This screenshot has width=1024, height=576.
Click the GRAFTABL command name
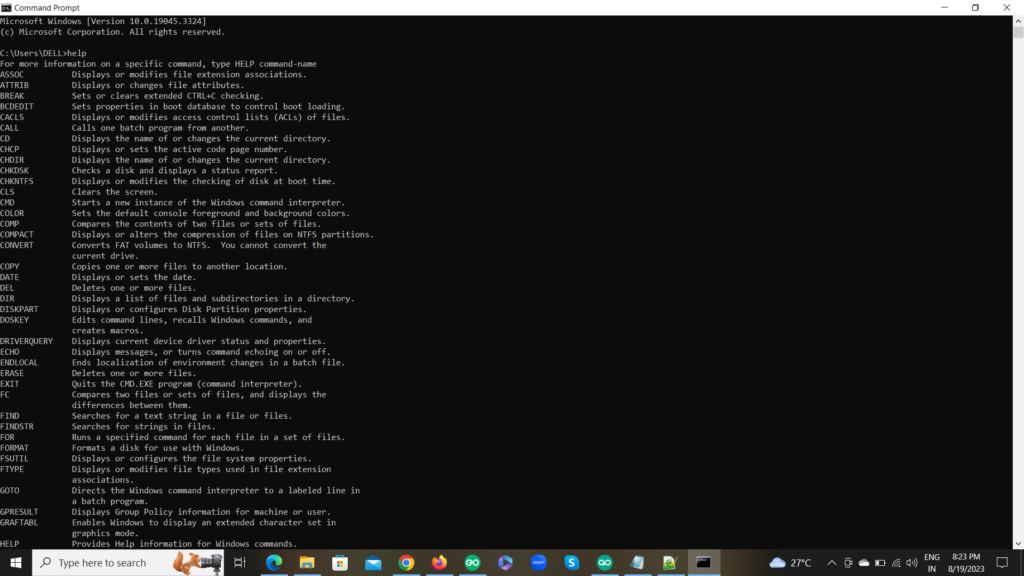point(19,522)
